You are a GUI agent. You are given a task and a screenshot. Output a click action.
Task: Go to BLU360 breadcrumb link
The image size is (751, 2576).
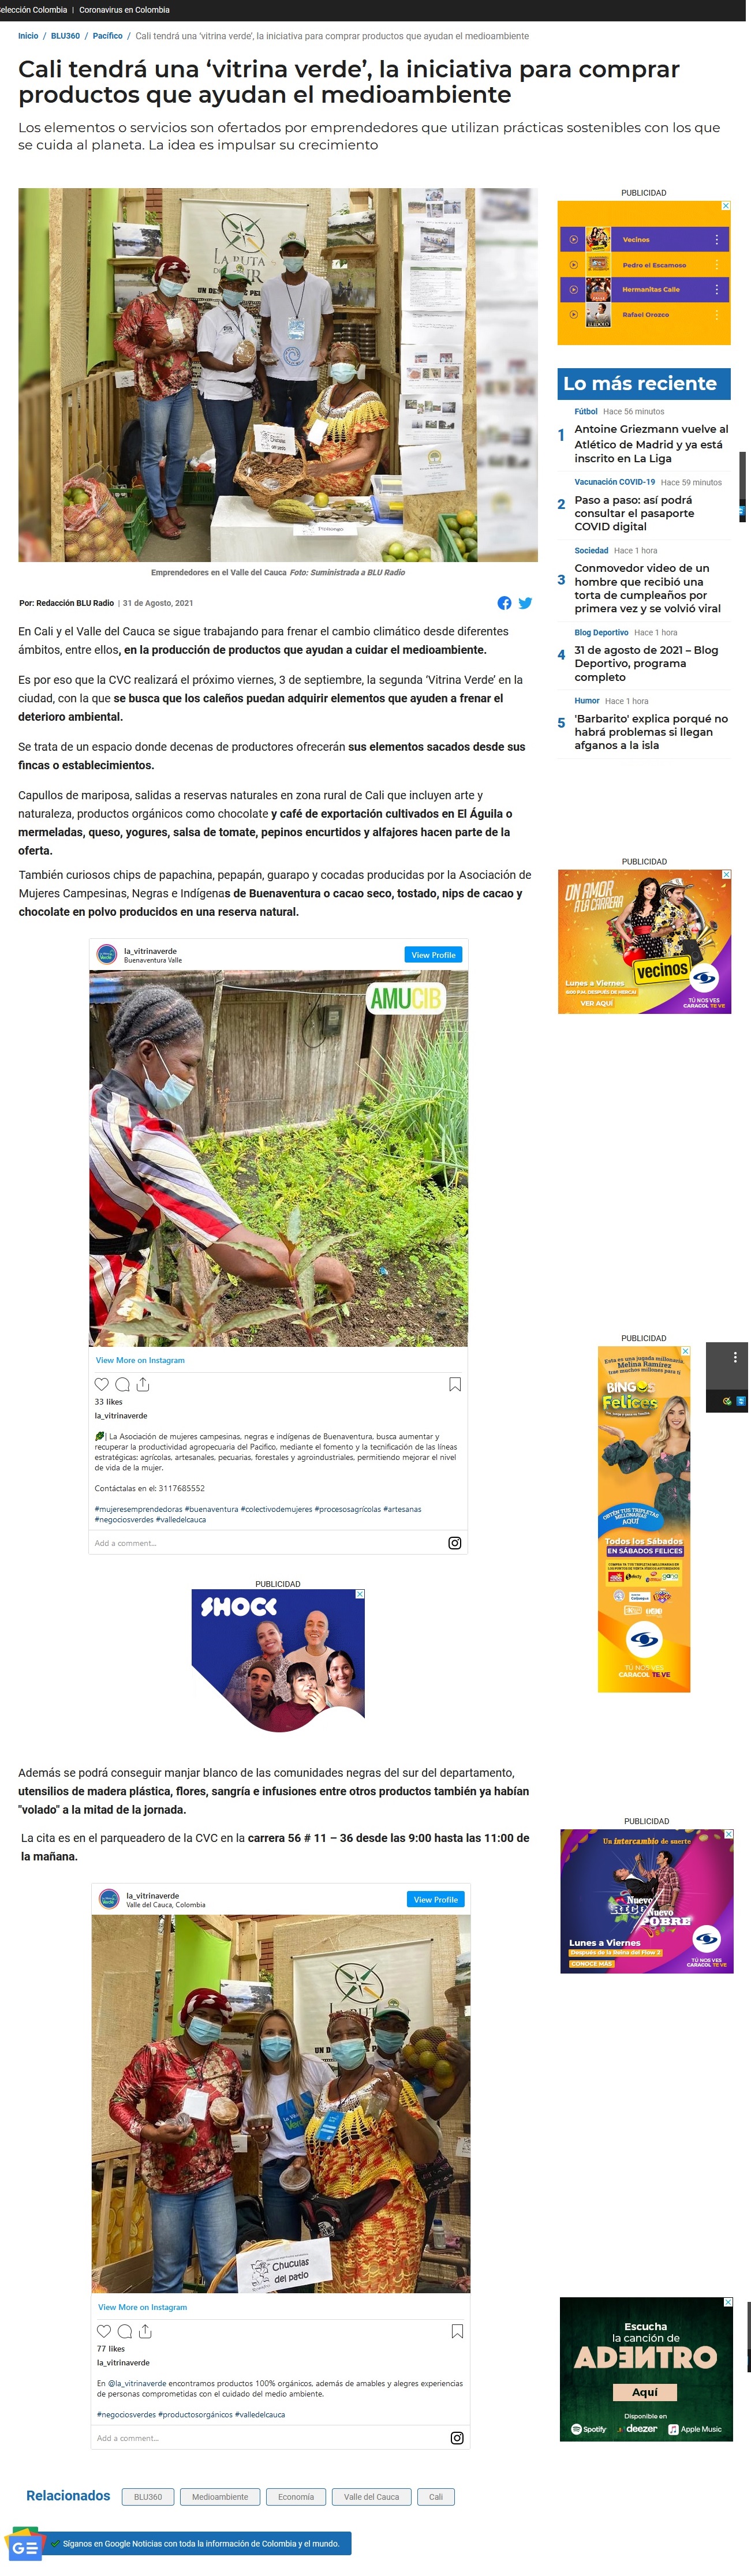point(66,36)
